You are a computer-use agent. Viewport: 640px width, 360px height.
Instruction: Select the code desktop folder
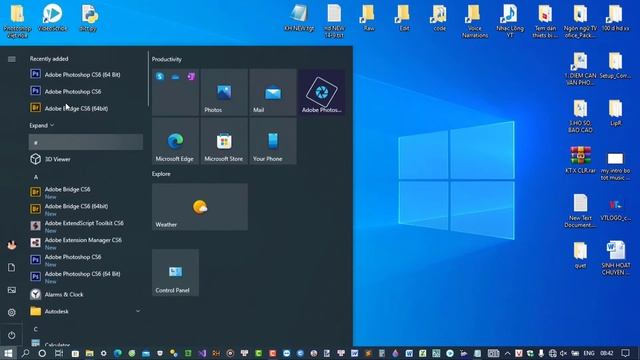[x=439, y=18]
